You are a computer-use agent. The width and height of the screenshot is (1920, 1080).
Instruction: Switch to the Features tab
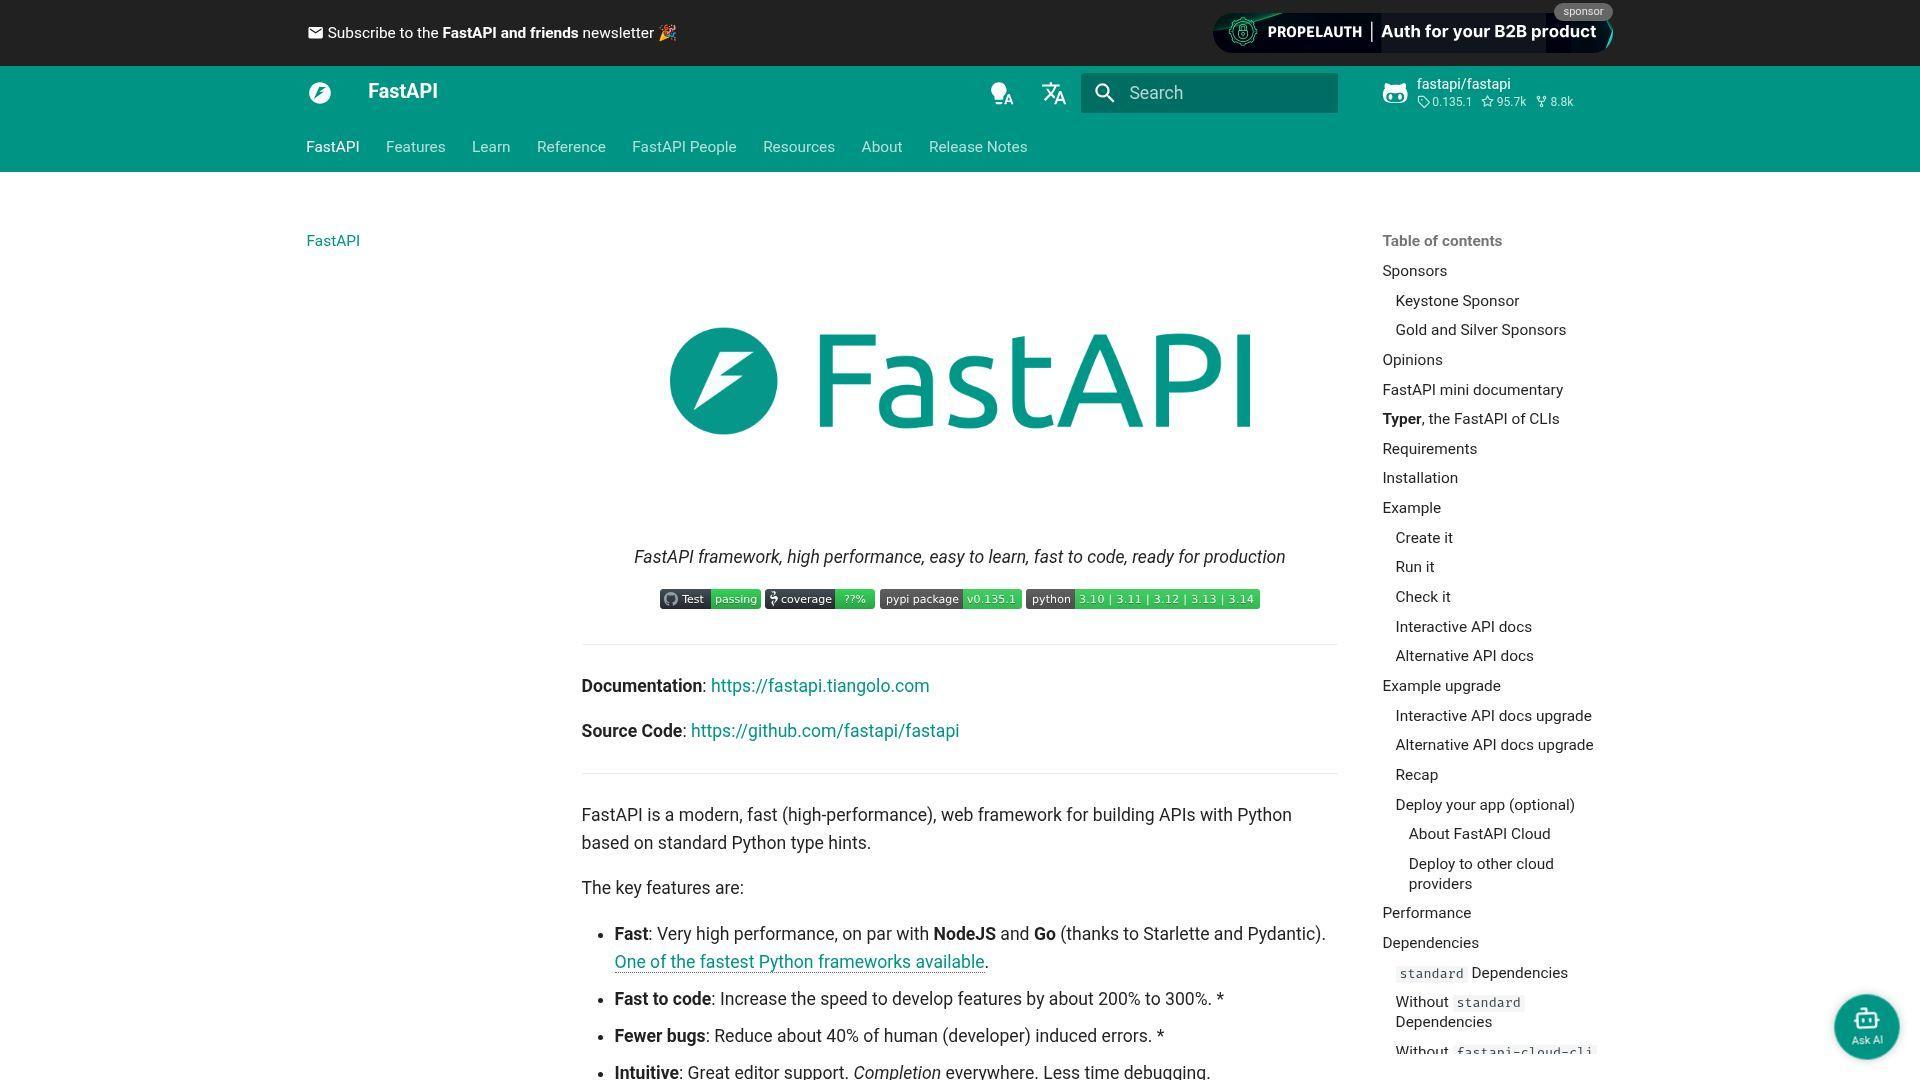click(415, 147)
